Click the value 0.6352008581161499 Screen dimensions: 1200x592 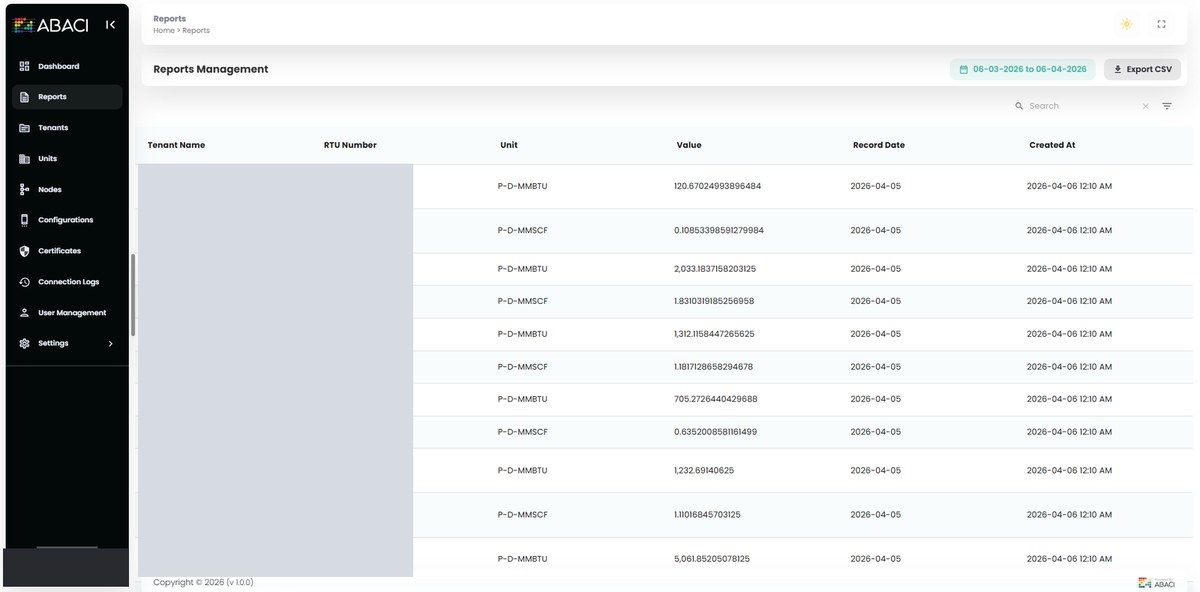(x=715, y=432)
